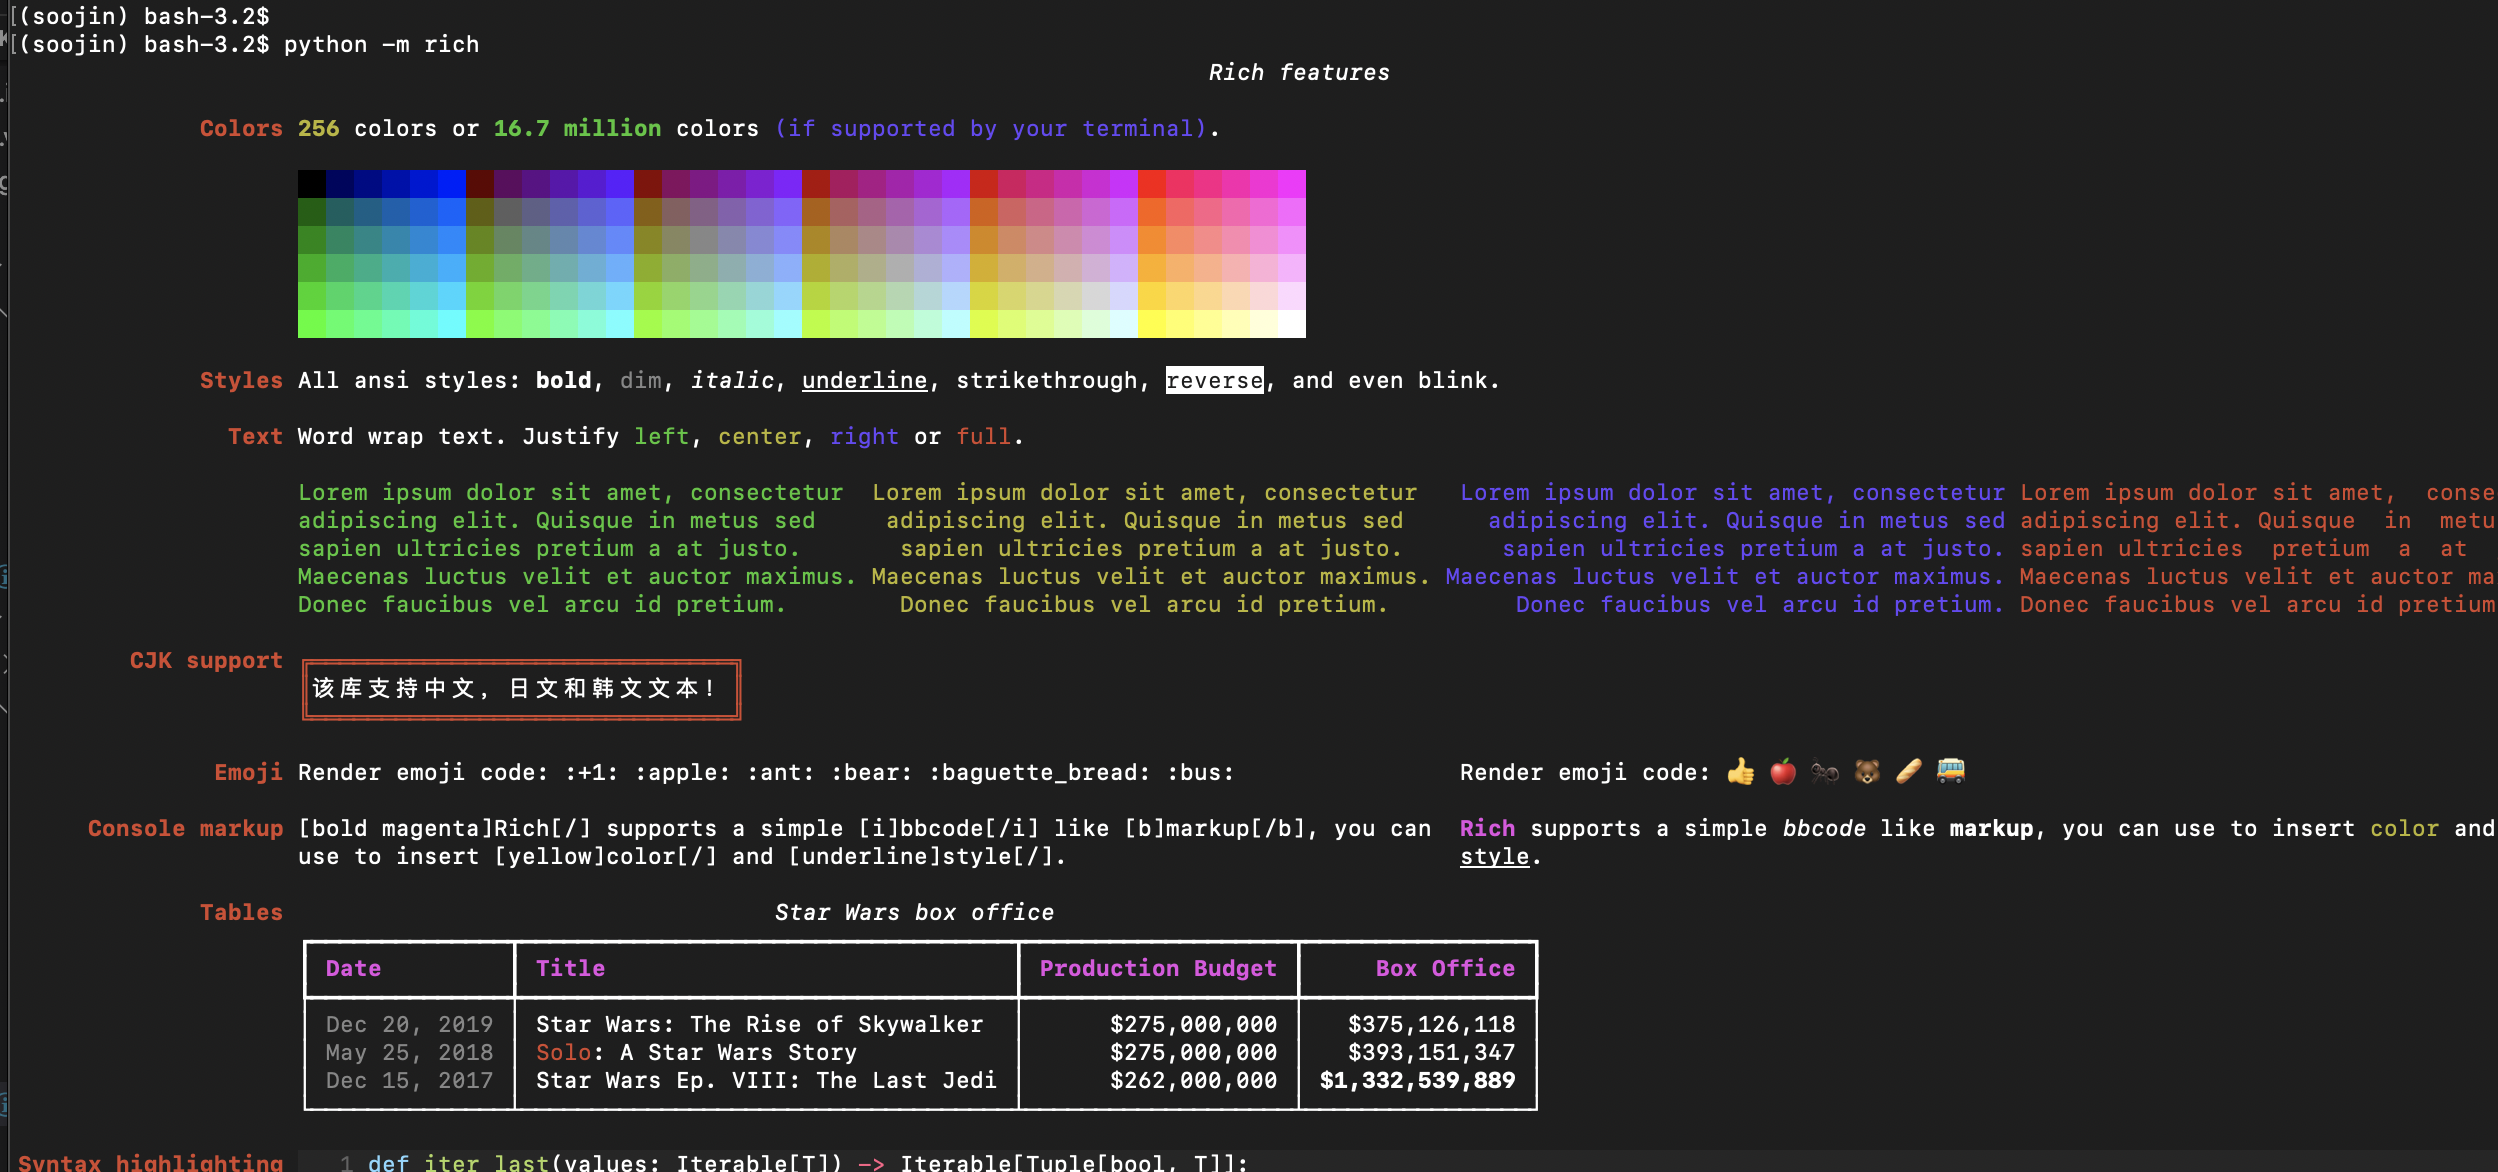Screen dimensions: 2498x1172
Task: Click the black swatch in the color palette
Action: [x=312, y=184]
